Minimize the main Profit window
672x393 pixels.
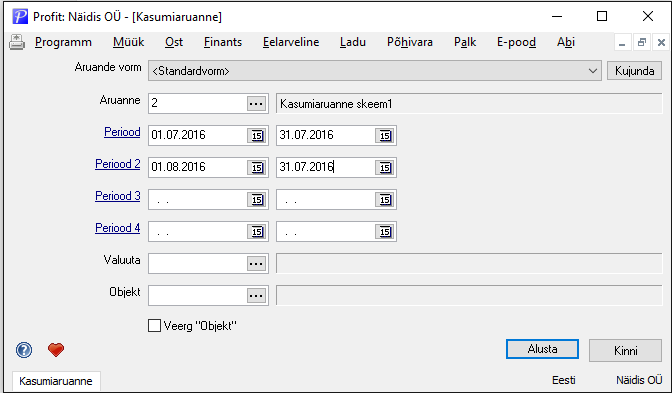[557, 17]
